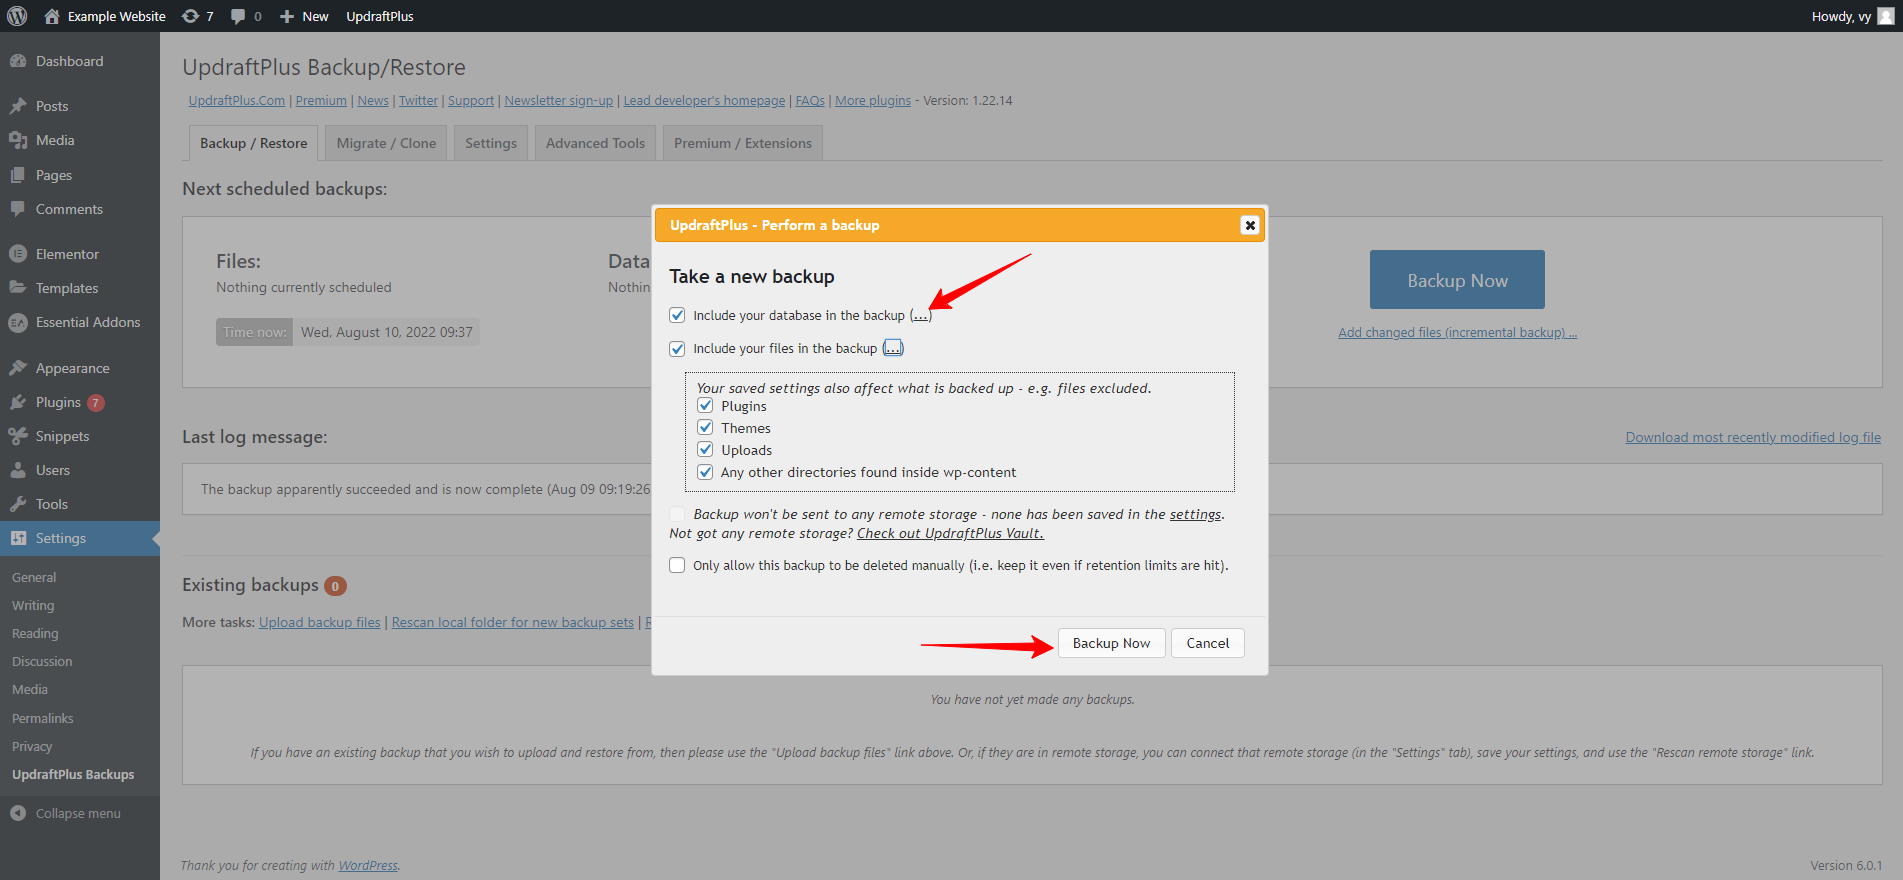Click Upload backup files link
1903x880 pixels.
point(320,622)
